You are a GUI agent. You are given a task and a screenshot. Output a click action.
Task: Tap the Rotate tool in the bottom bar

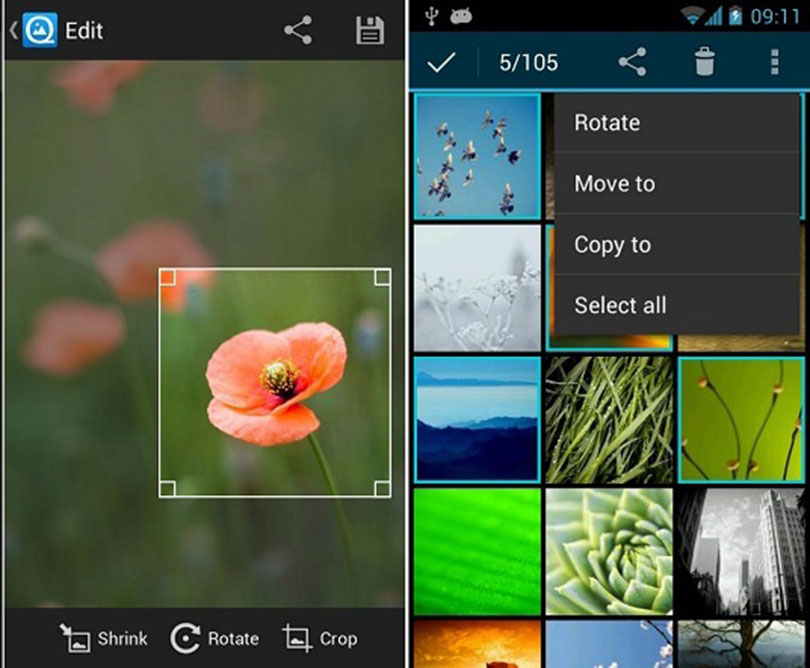coord(215,638)
